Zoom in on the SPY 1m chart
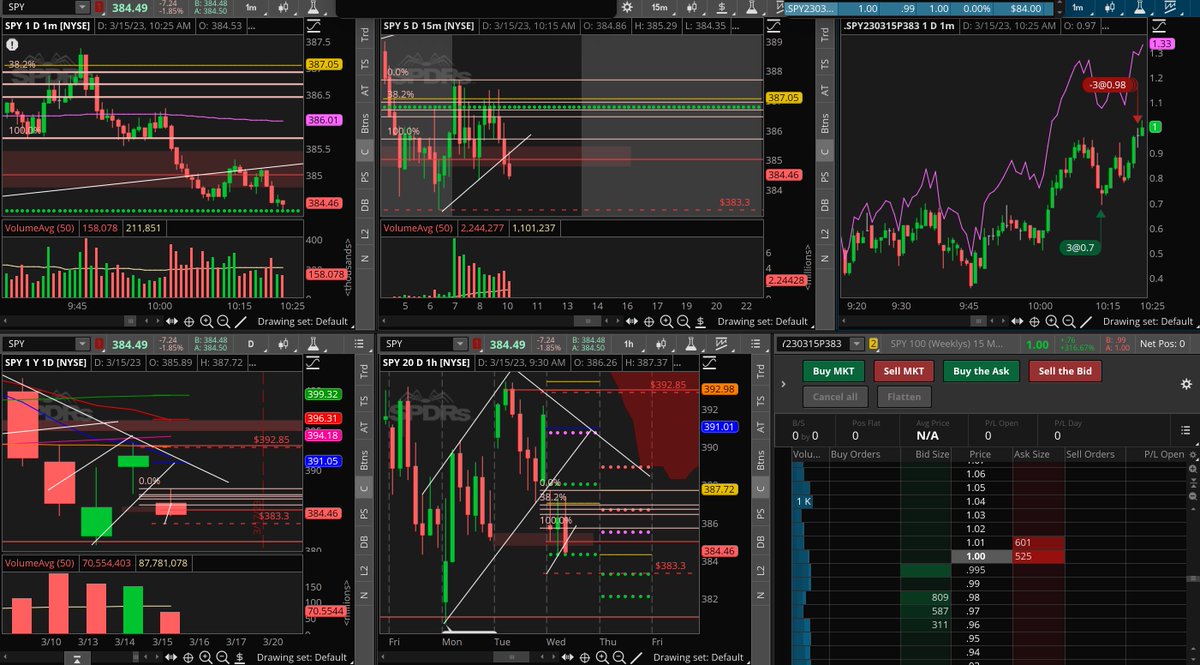 pos(206,322)
